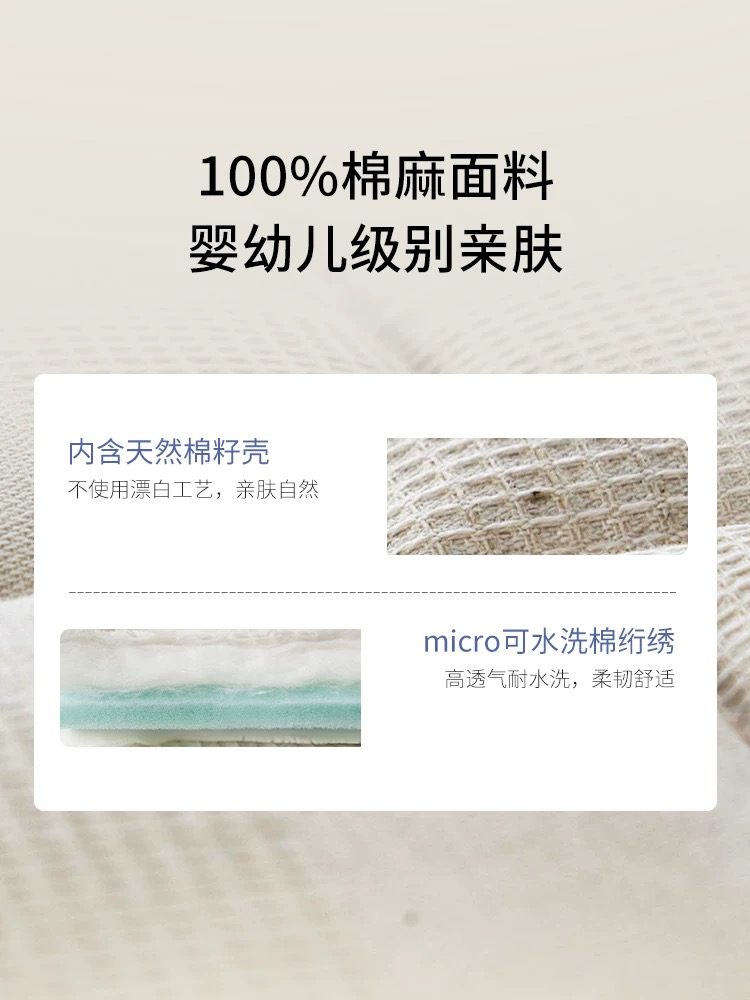
Task: Click the word micro in the heading
Action: (x=462, y=642)
